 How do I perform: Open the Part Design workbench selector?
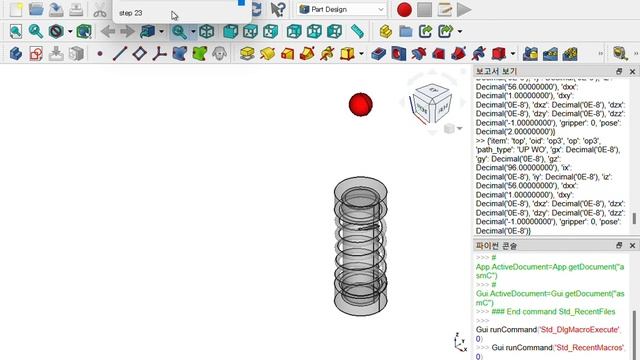pyautogui.click(x=341, y=9)
